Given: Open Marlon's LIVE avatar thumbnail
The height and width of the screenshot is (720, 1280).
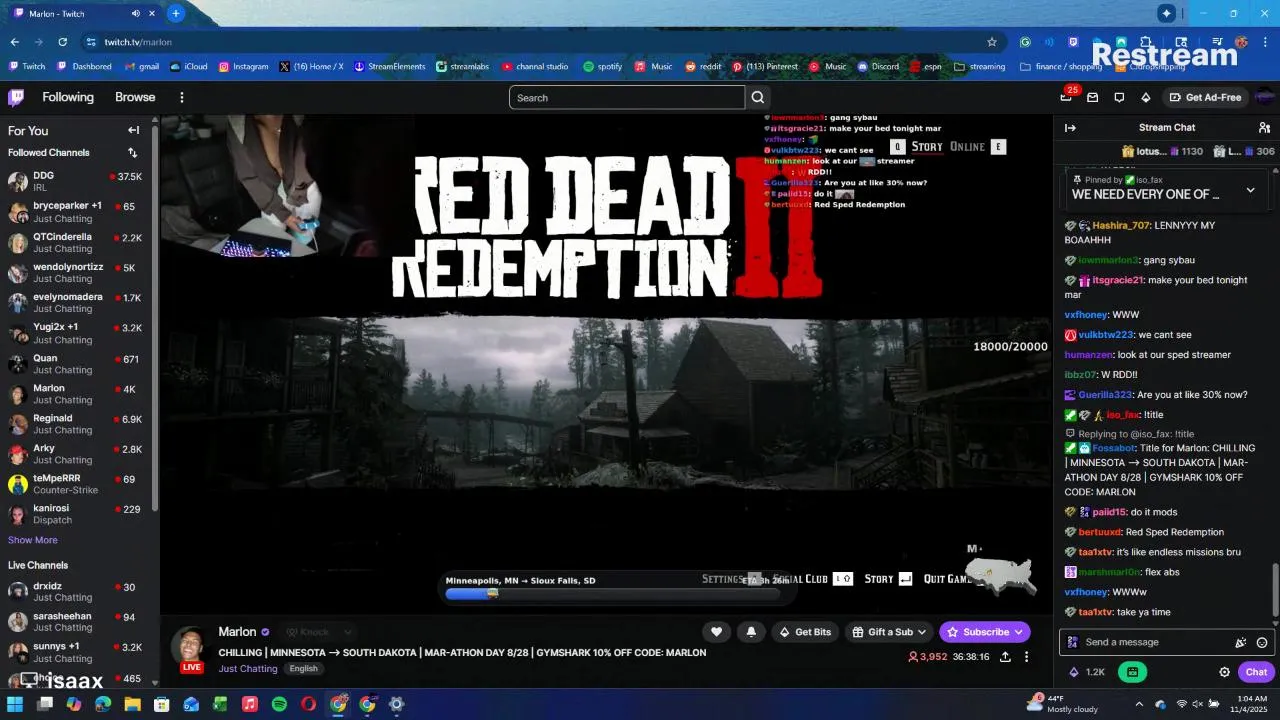Looking at the screenshot, I should (x=192, y=648).
